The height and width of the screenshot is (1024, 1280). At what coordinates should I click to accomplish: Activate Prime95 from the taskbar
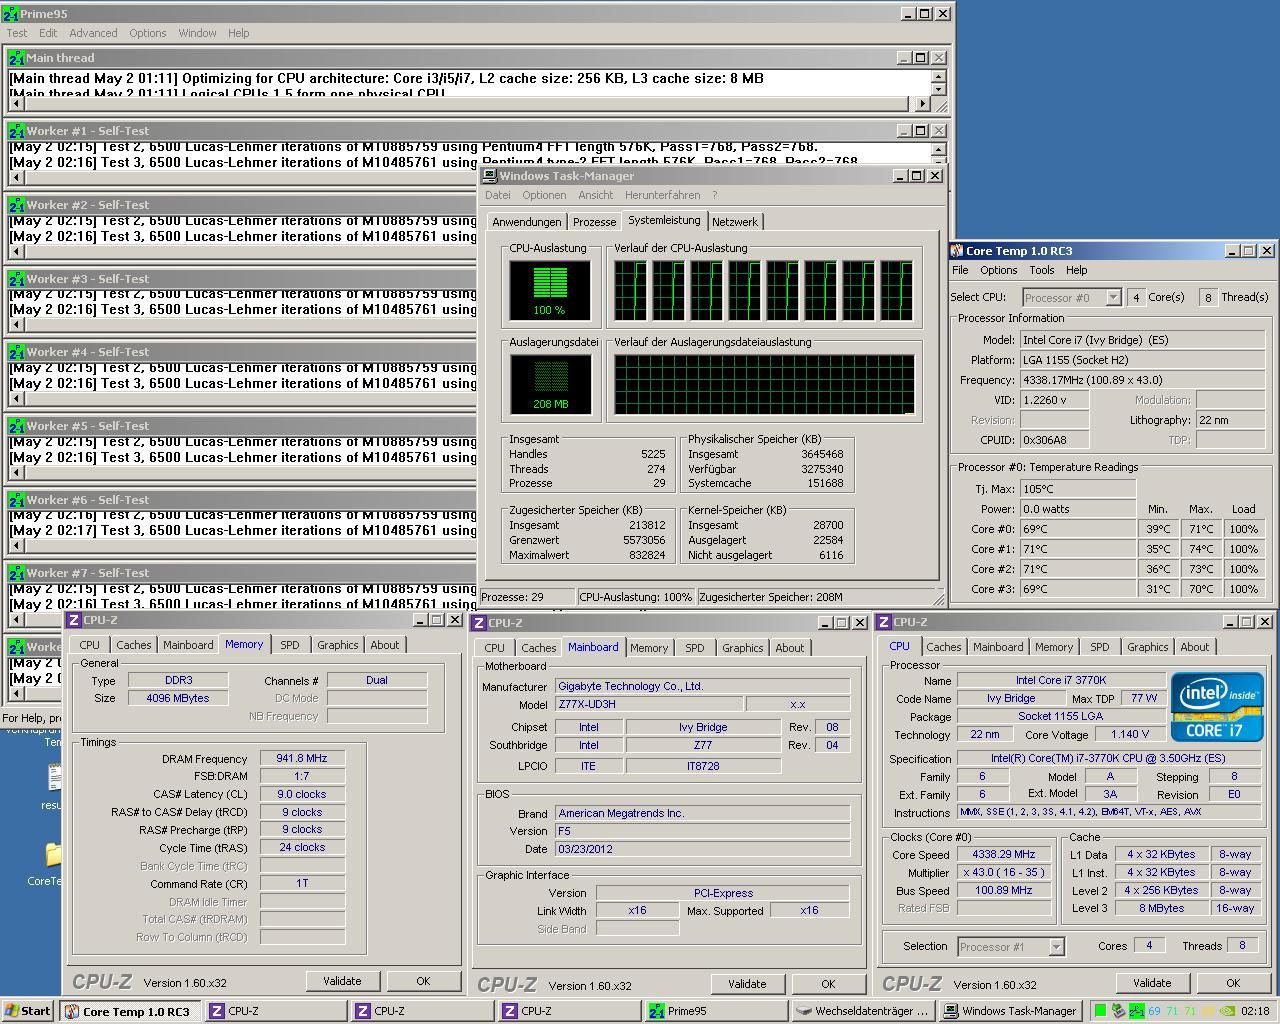point(715,1011)
